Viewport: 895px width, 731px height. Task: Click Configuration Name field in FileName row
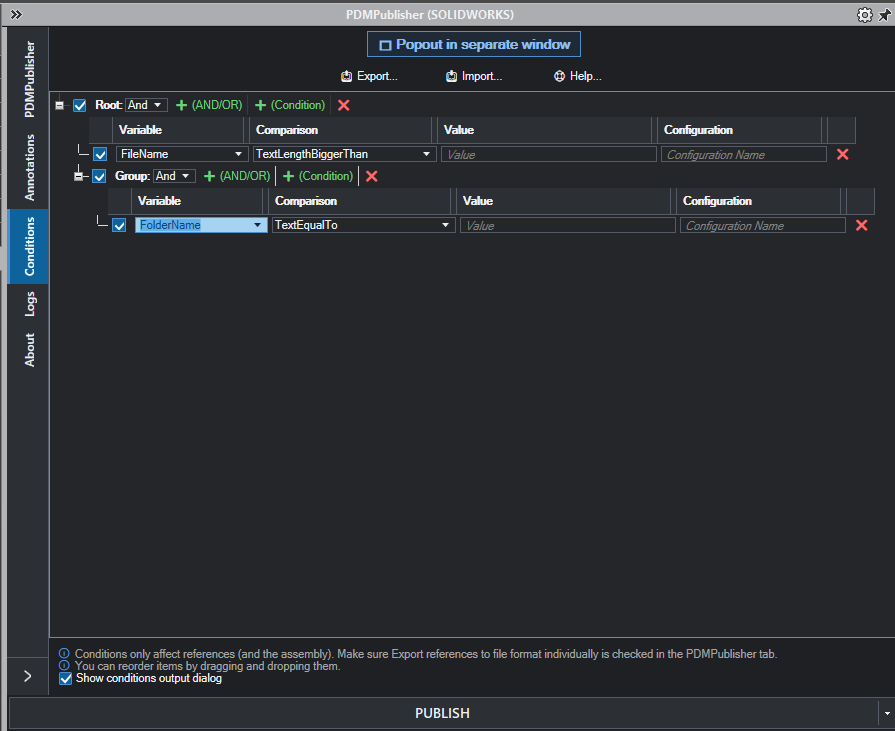[744, 155]
